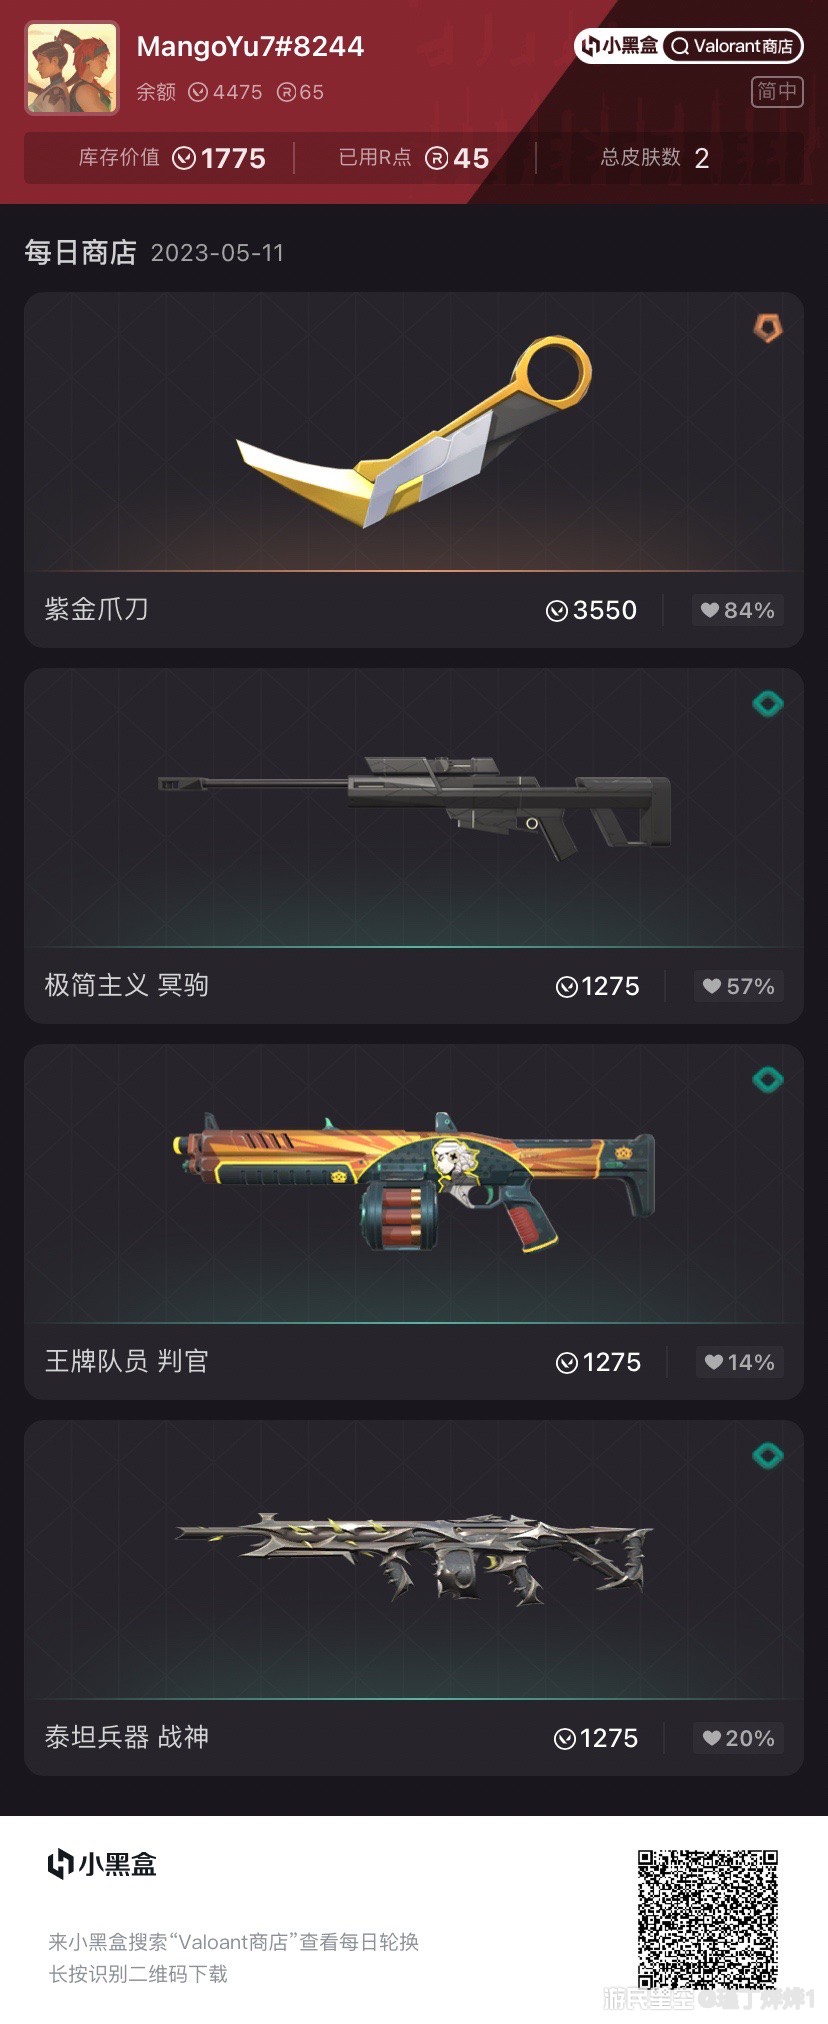This screenshot has width=828, height=2024.
Task: Toggle the 57% heart on 极简主义 冥驹
Action: pos(739,986)
